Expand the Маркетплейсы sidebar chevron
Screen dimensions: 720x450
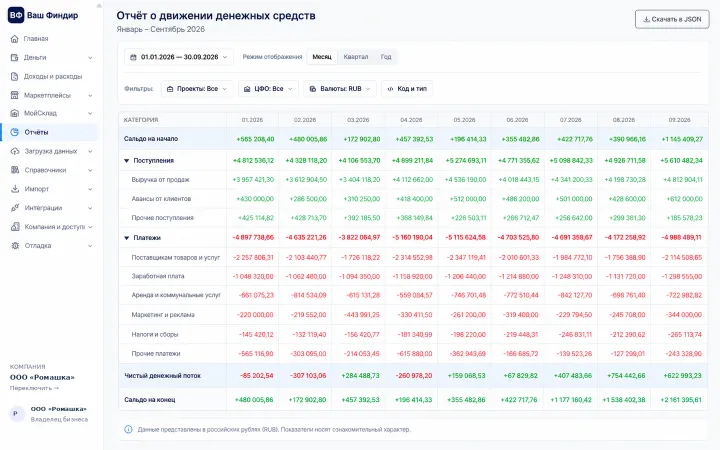click(90, 96)
